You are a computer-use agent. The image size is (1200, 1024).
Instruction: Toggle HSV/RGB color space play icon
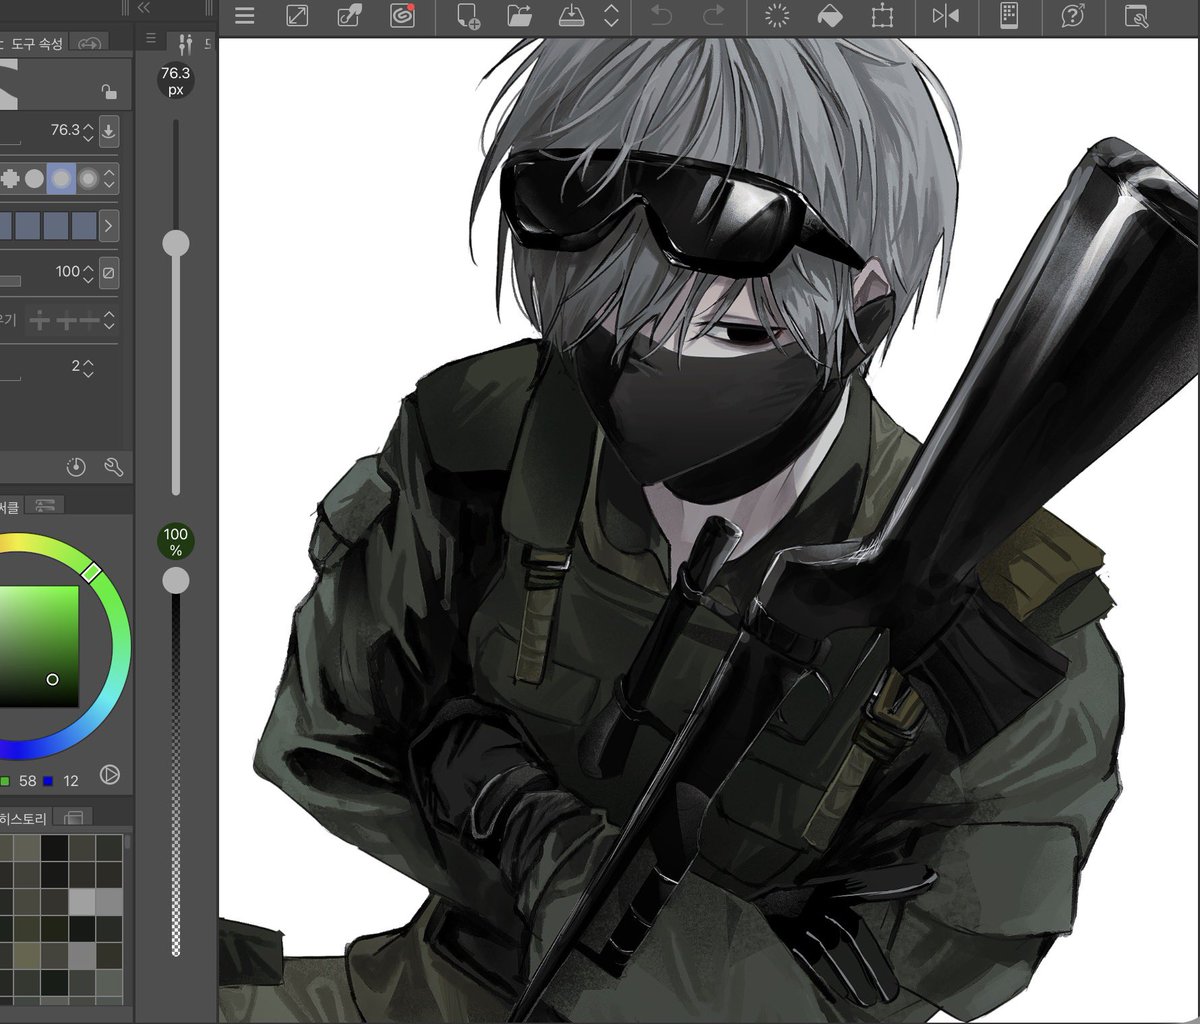point(110,774)
